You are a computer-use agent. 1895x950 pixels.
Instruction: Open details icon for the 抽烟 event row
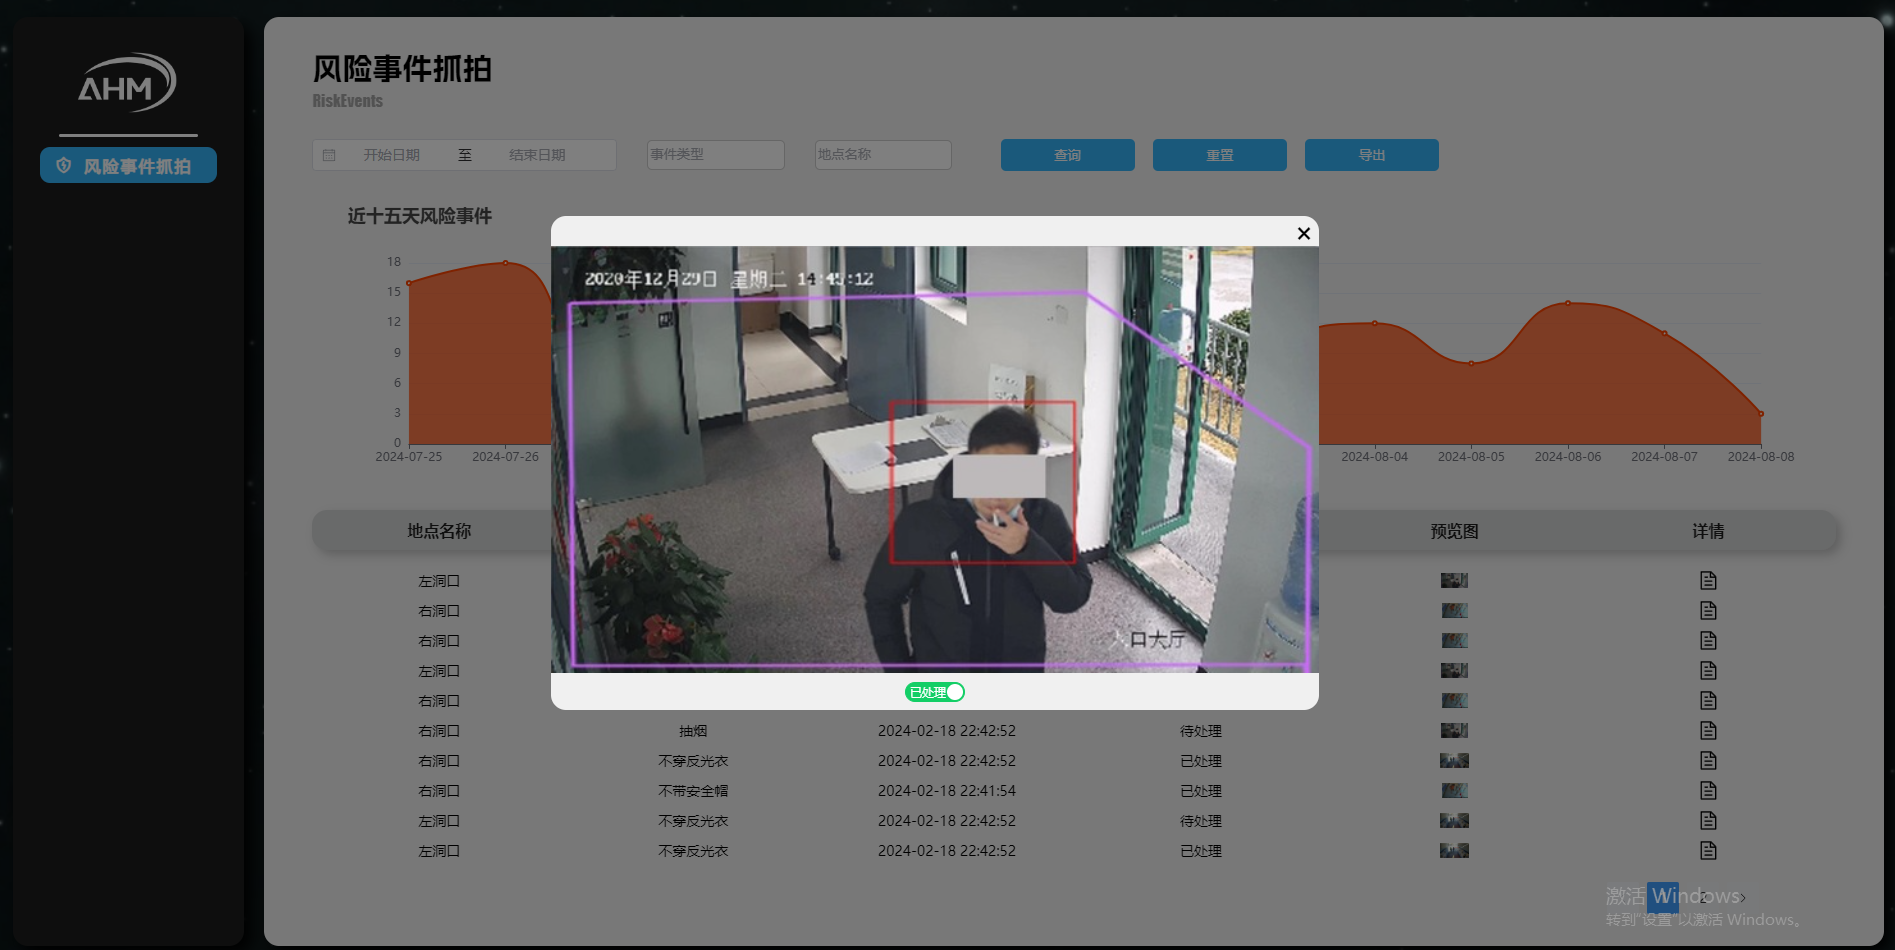(1708, 730)
